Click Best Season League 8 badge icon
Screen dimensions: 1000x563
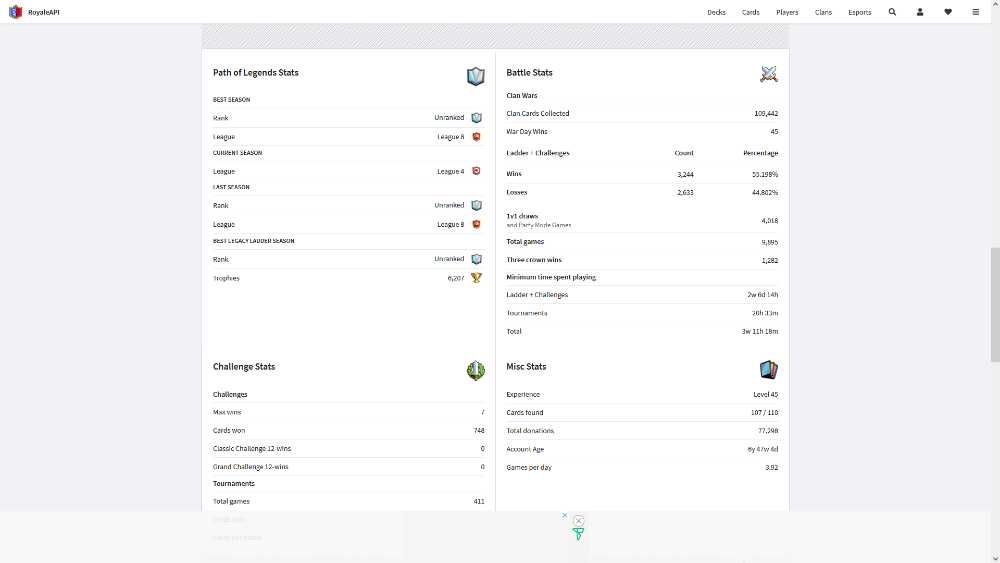pyautogui.click(x=476, y=136)
